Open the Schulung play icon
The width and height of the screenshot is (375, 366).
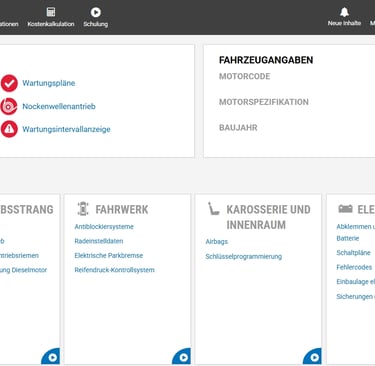[96, 12]
